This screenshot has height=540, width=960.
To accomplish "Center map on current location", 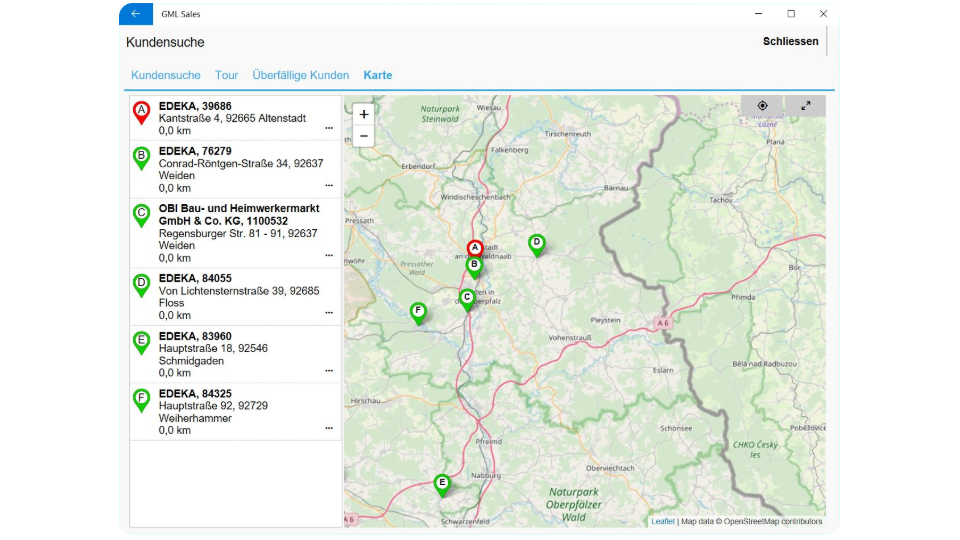I will [762, 105].
